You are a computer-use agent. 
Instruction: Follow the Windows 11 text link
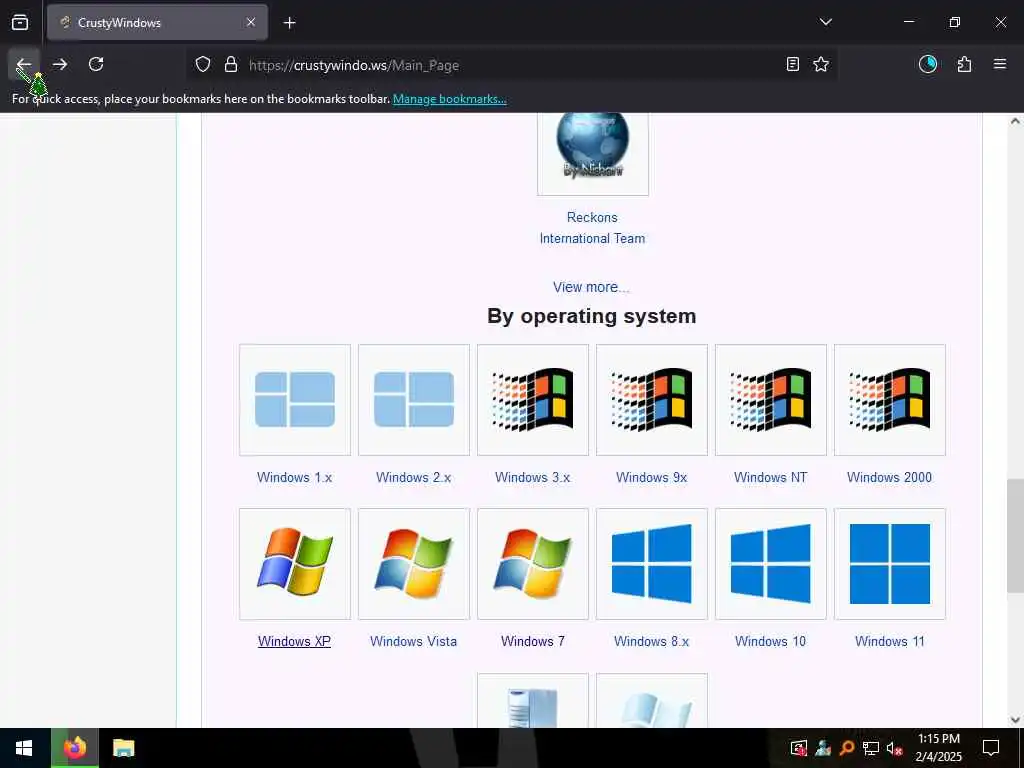click(x=889, y=641)
